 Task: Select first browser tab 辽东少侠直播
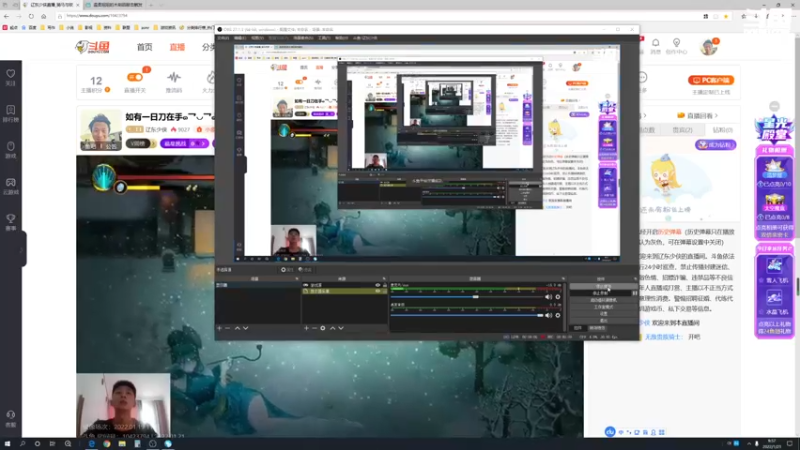50,5
